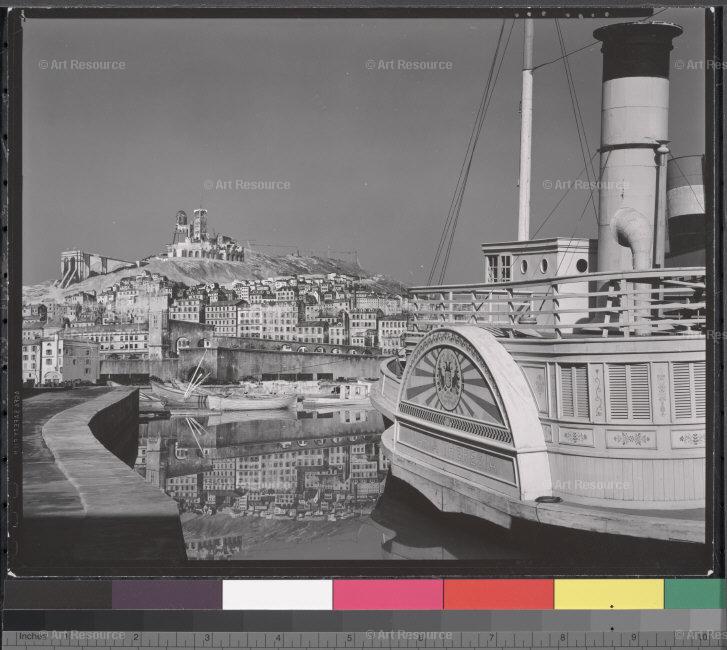Screen dimensions: 727x650
Task: Click the ruler mark numbered 4
Action: tap(278, 637)
